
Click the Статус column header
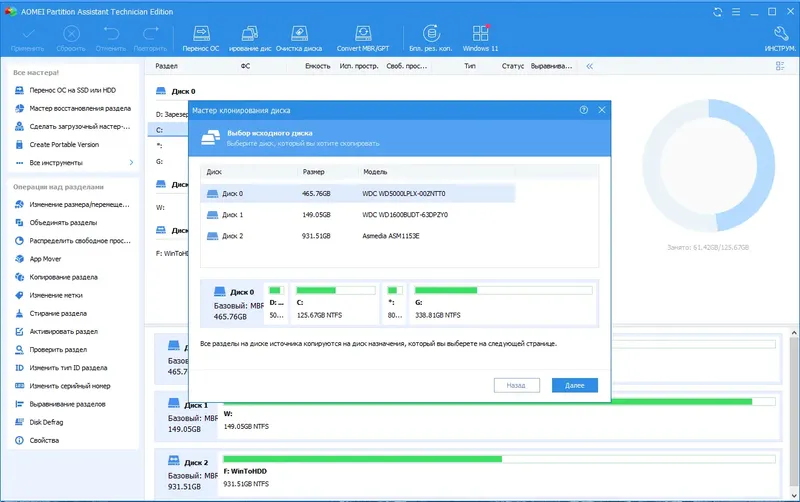click(513, 66)
